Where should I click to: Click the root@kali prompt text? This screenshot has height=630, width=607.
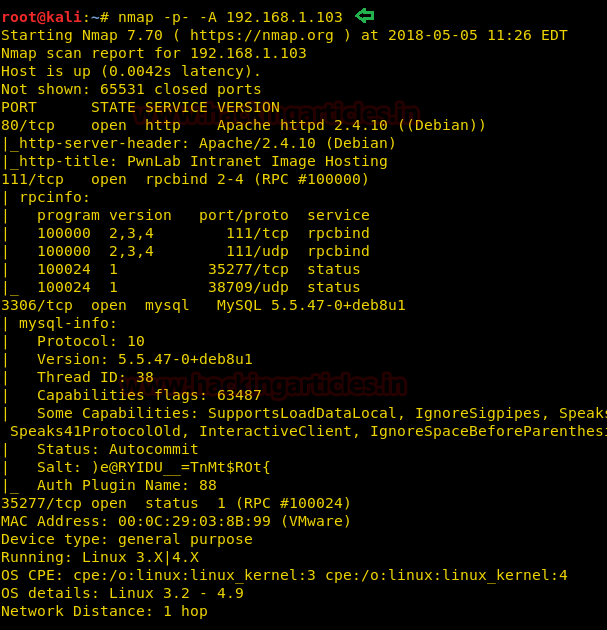(42, 17)
